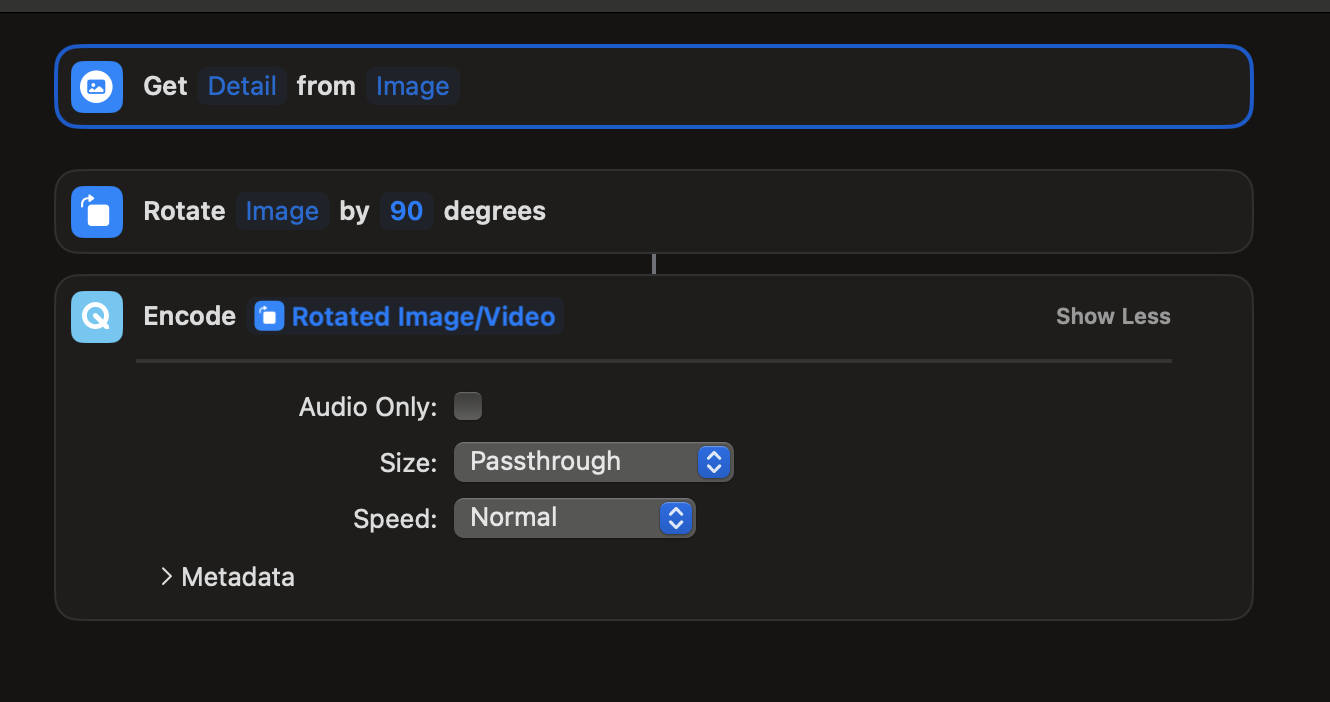
Task: Select the Rotate action by its title
Action: coord(185,212)
